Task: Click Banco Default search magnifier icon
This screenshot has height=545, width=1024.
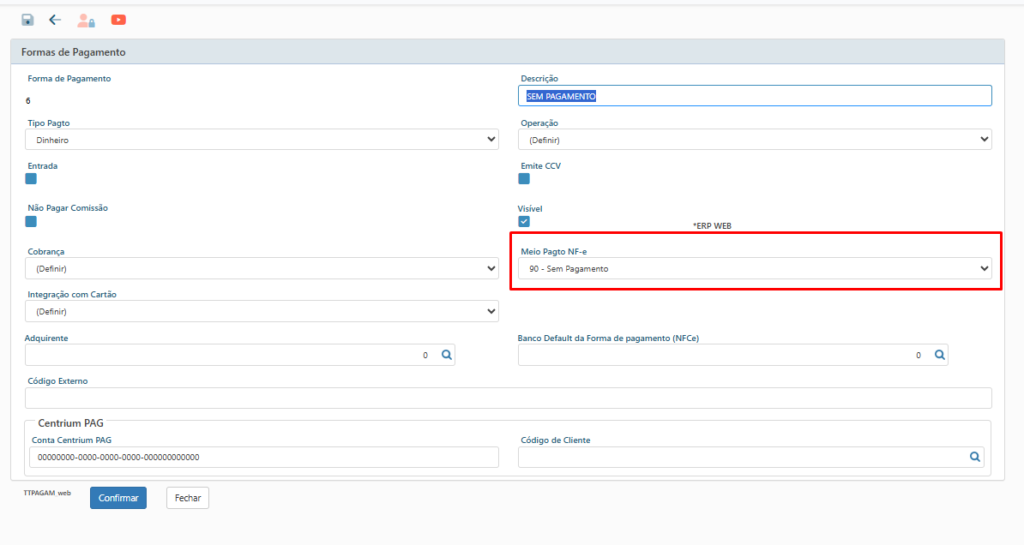Action: click(940, 355)
